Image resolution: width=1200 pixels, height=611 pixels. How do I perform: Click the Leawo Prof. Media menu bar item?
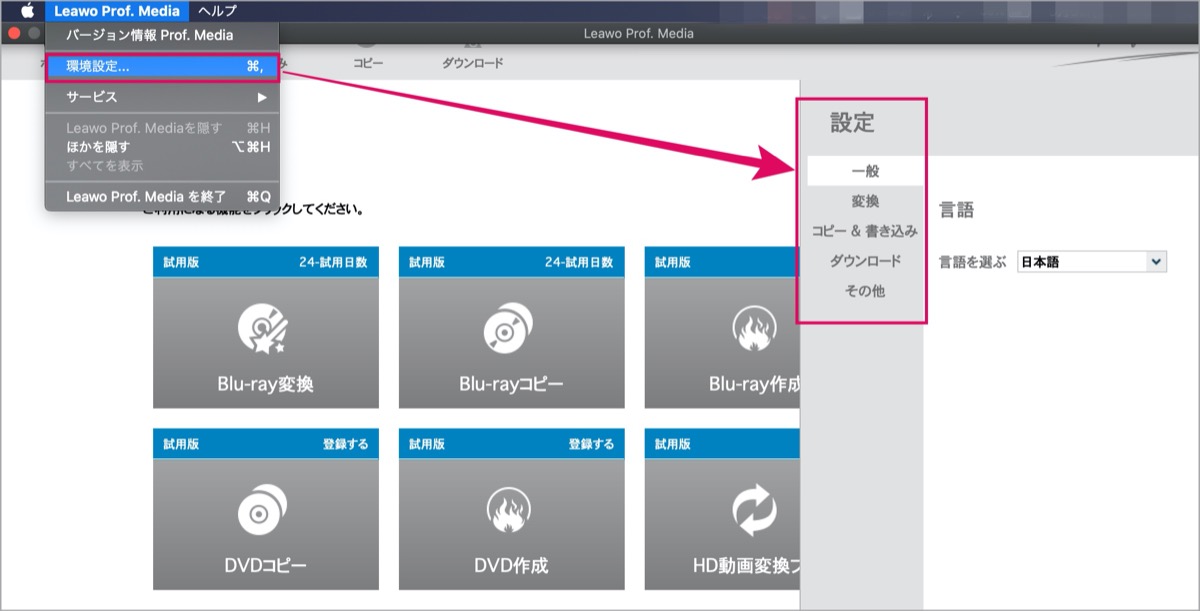[x=118, y=11]
